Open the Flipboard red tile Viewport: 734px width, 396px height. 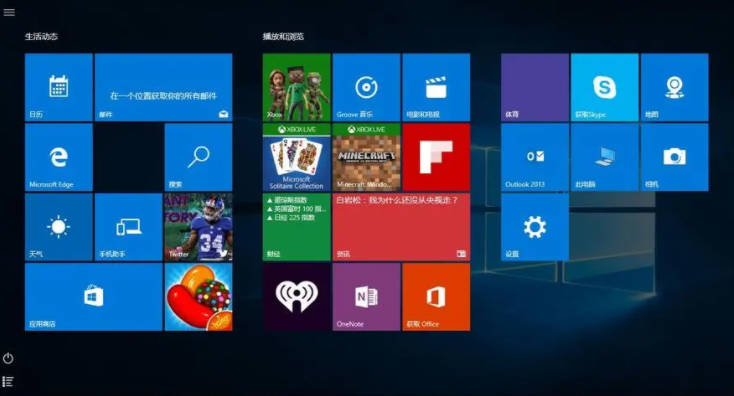pyautogui.click(x=436, y=157)
